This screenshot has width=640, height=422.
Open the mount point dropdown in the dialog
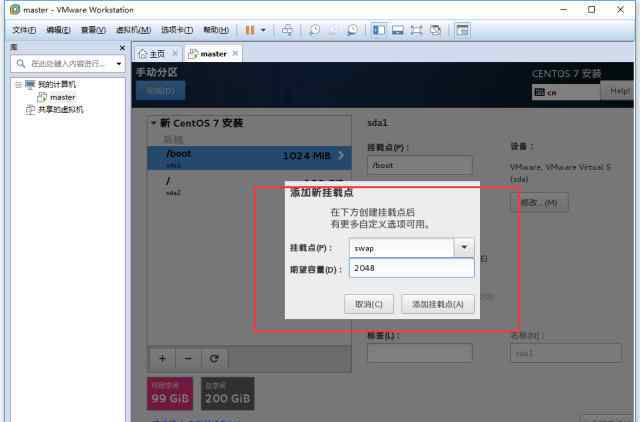464,247
